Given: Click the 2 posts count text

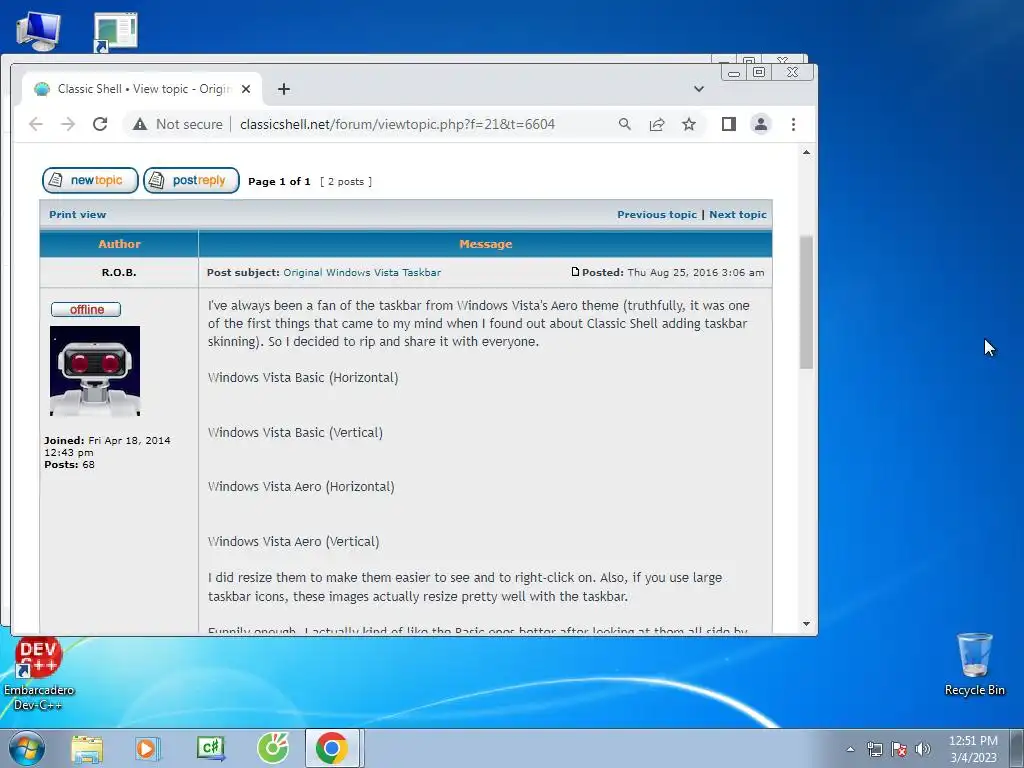Looking at the screenshot, I should click(x=346, y=182).
